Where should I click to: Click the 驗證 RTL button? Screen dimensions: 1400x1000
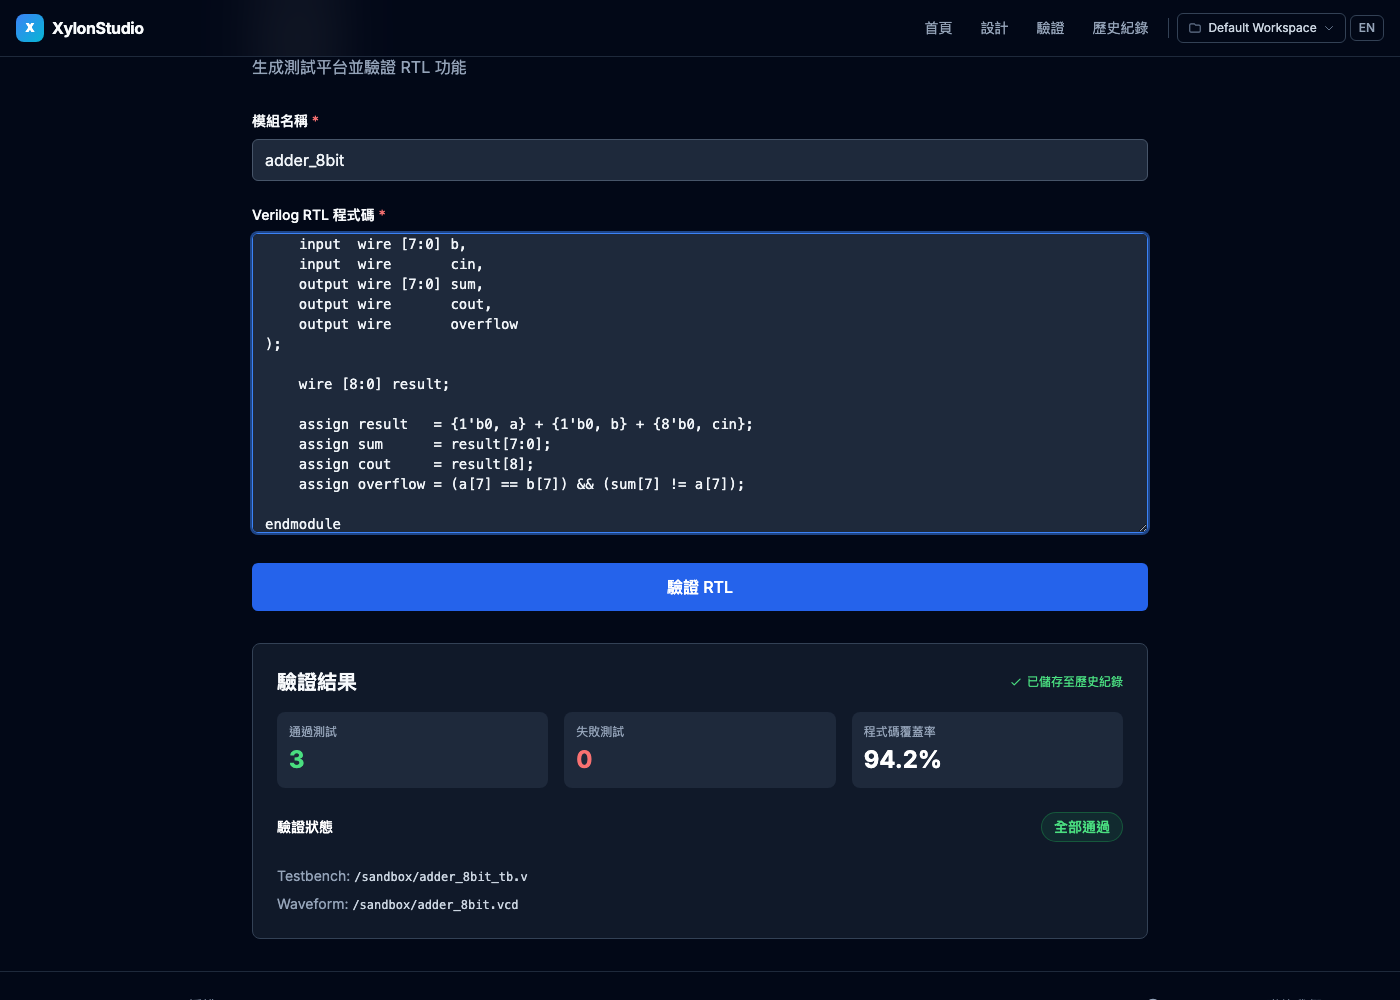pos(700,587)
